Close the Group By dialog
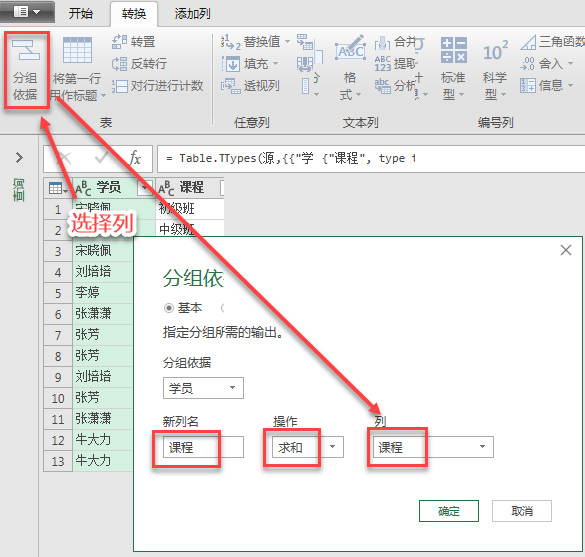Image resolution: width=585 pixels, height=557 pixels. coord(566,250)
